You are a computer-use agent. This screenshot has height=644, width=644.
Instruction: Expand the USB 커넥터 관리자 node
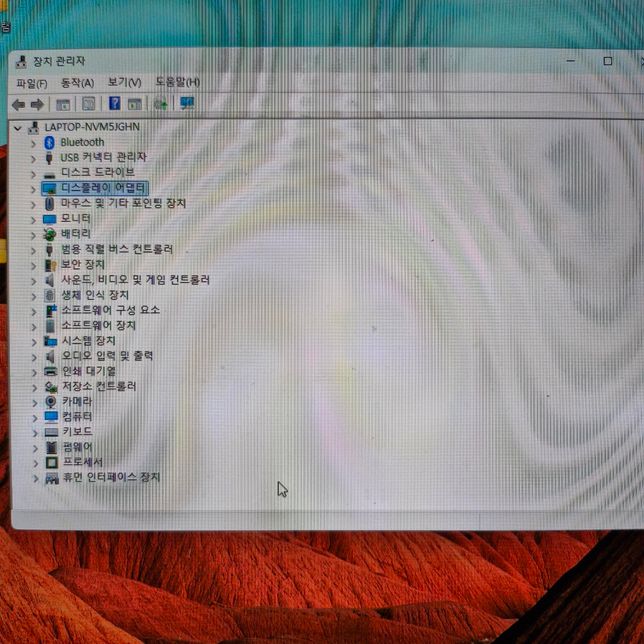coord(33,157)
